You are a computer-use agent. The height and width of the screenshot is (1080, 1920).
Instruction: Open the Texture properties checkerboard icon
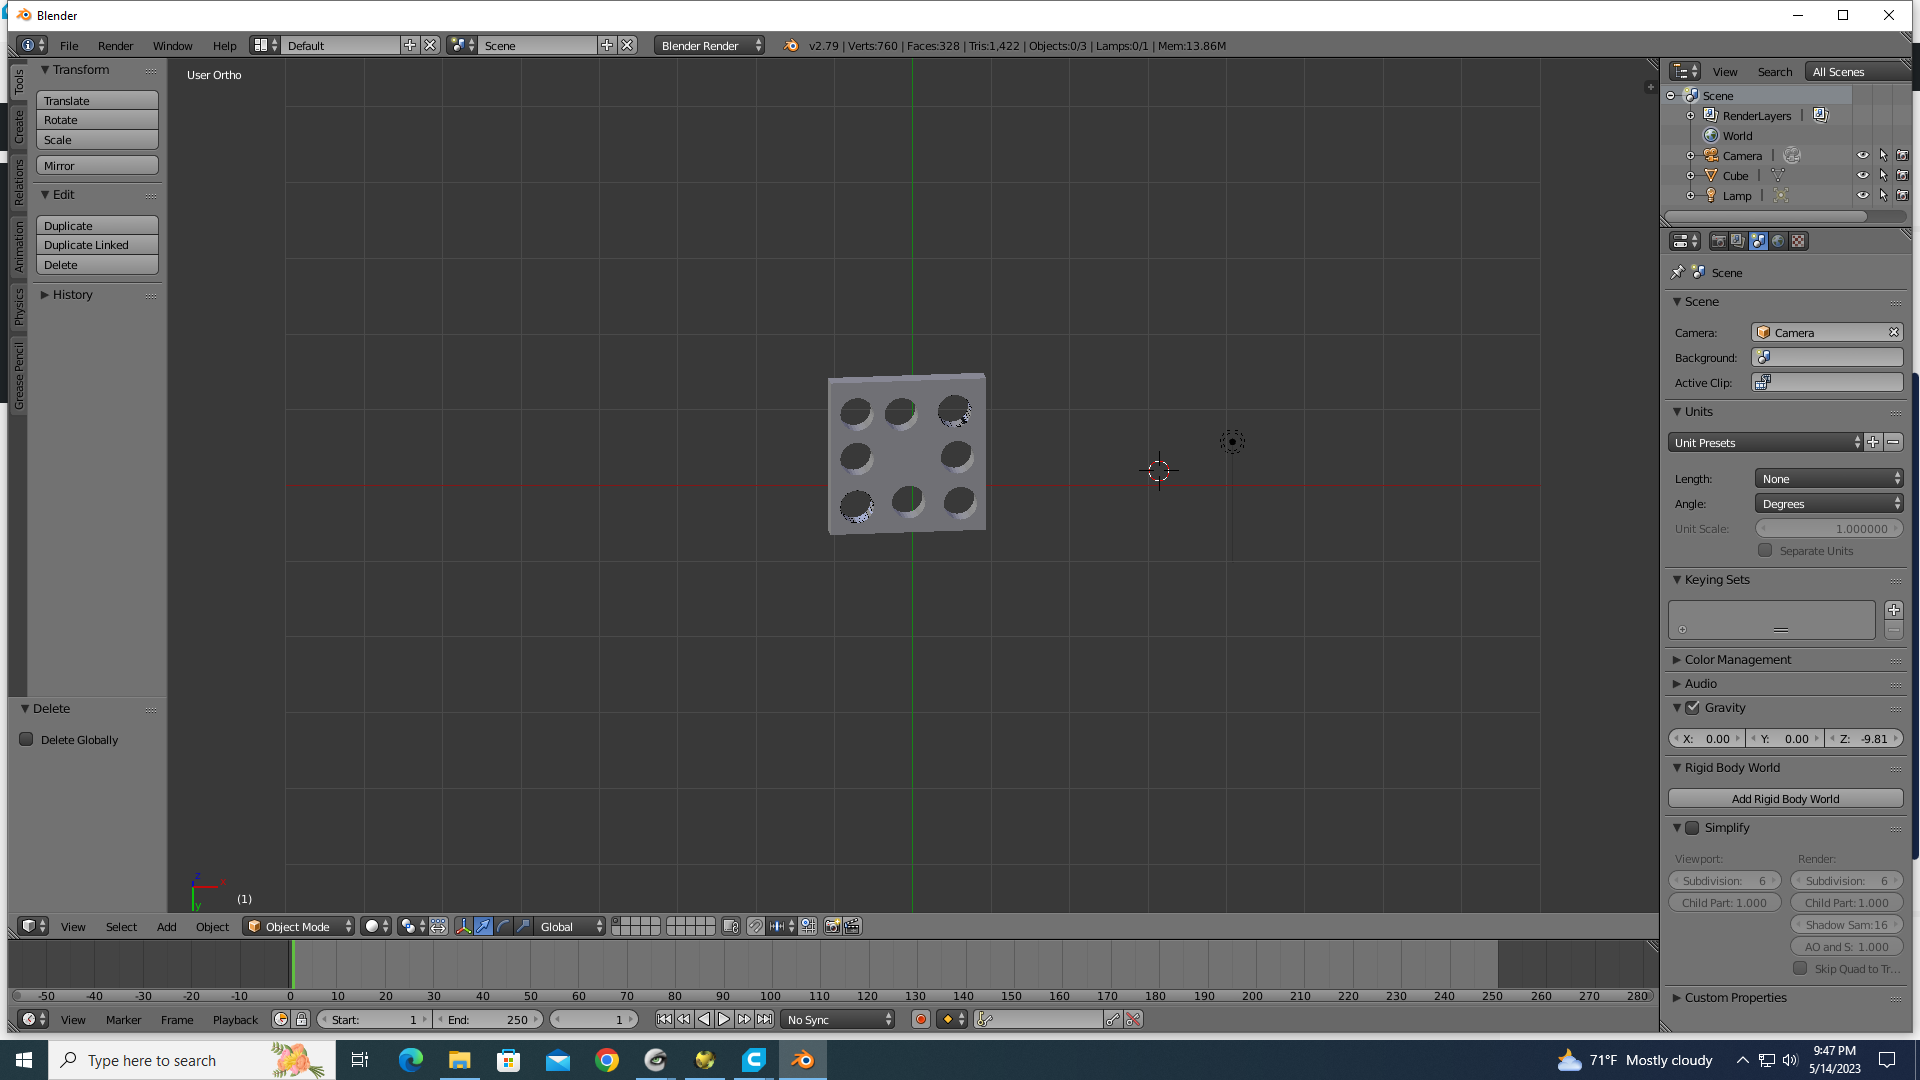coord(1798,241)
